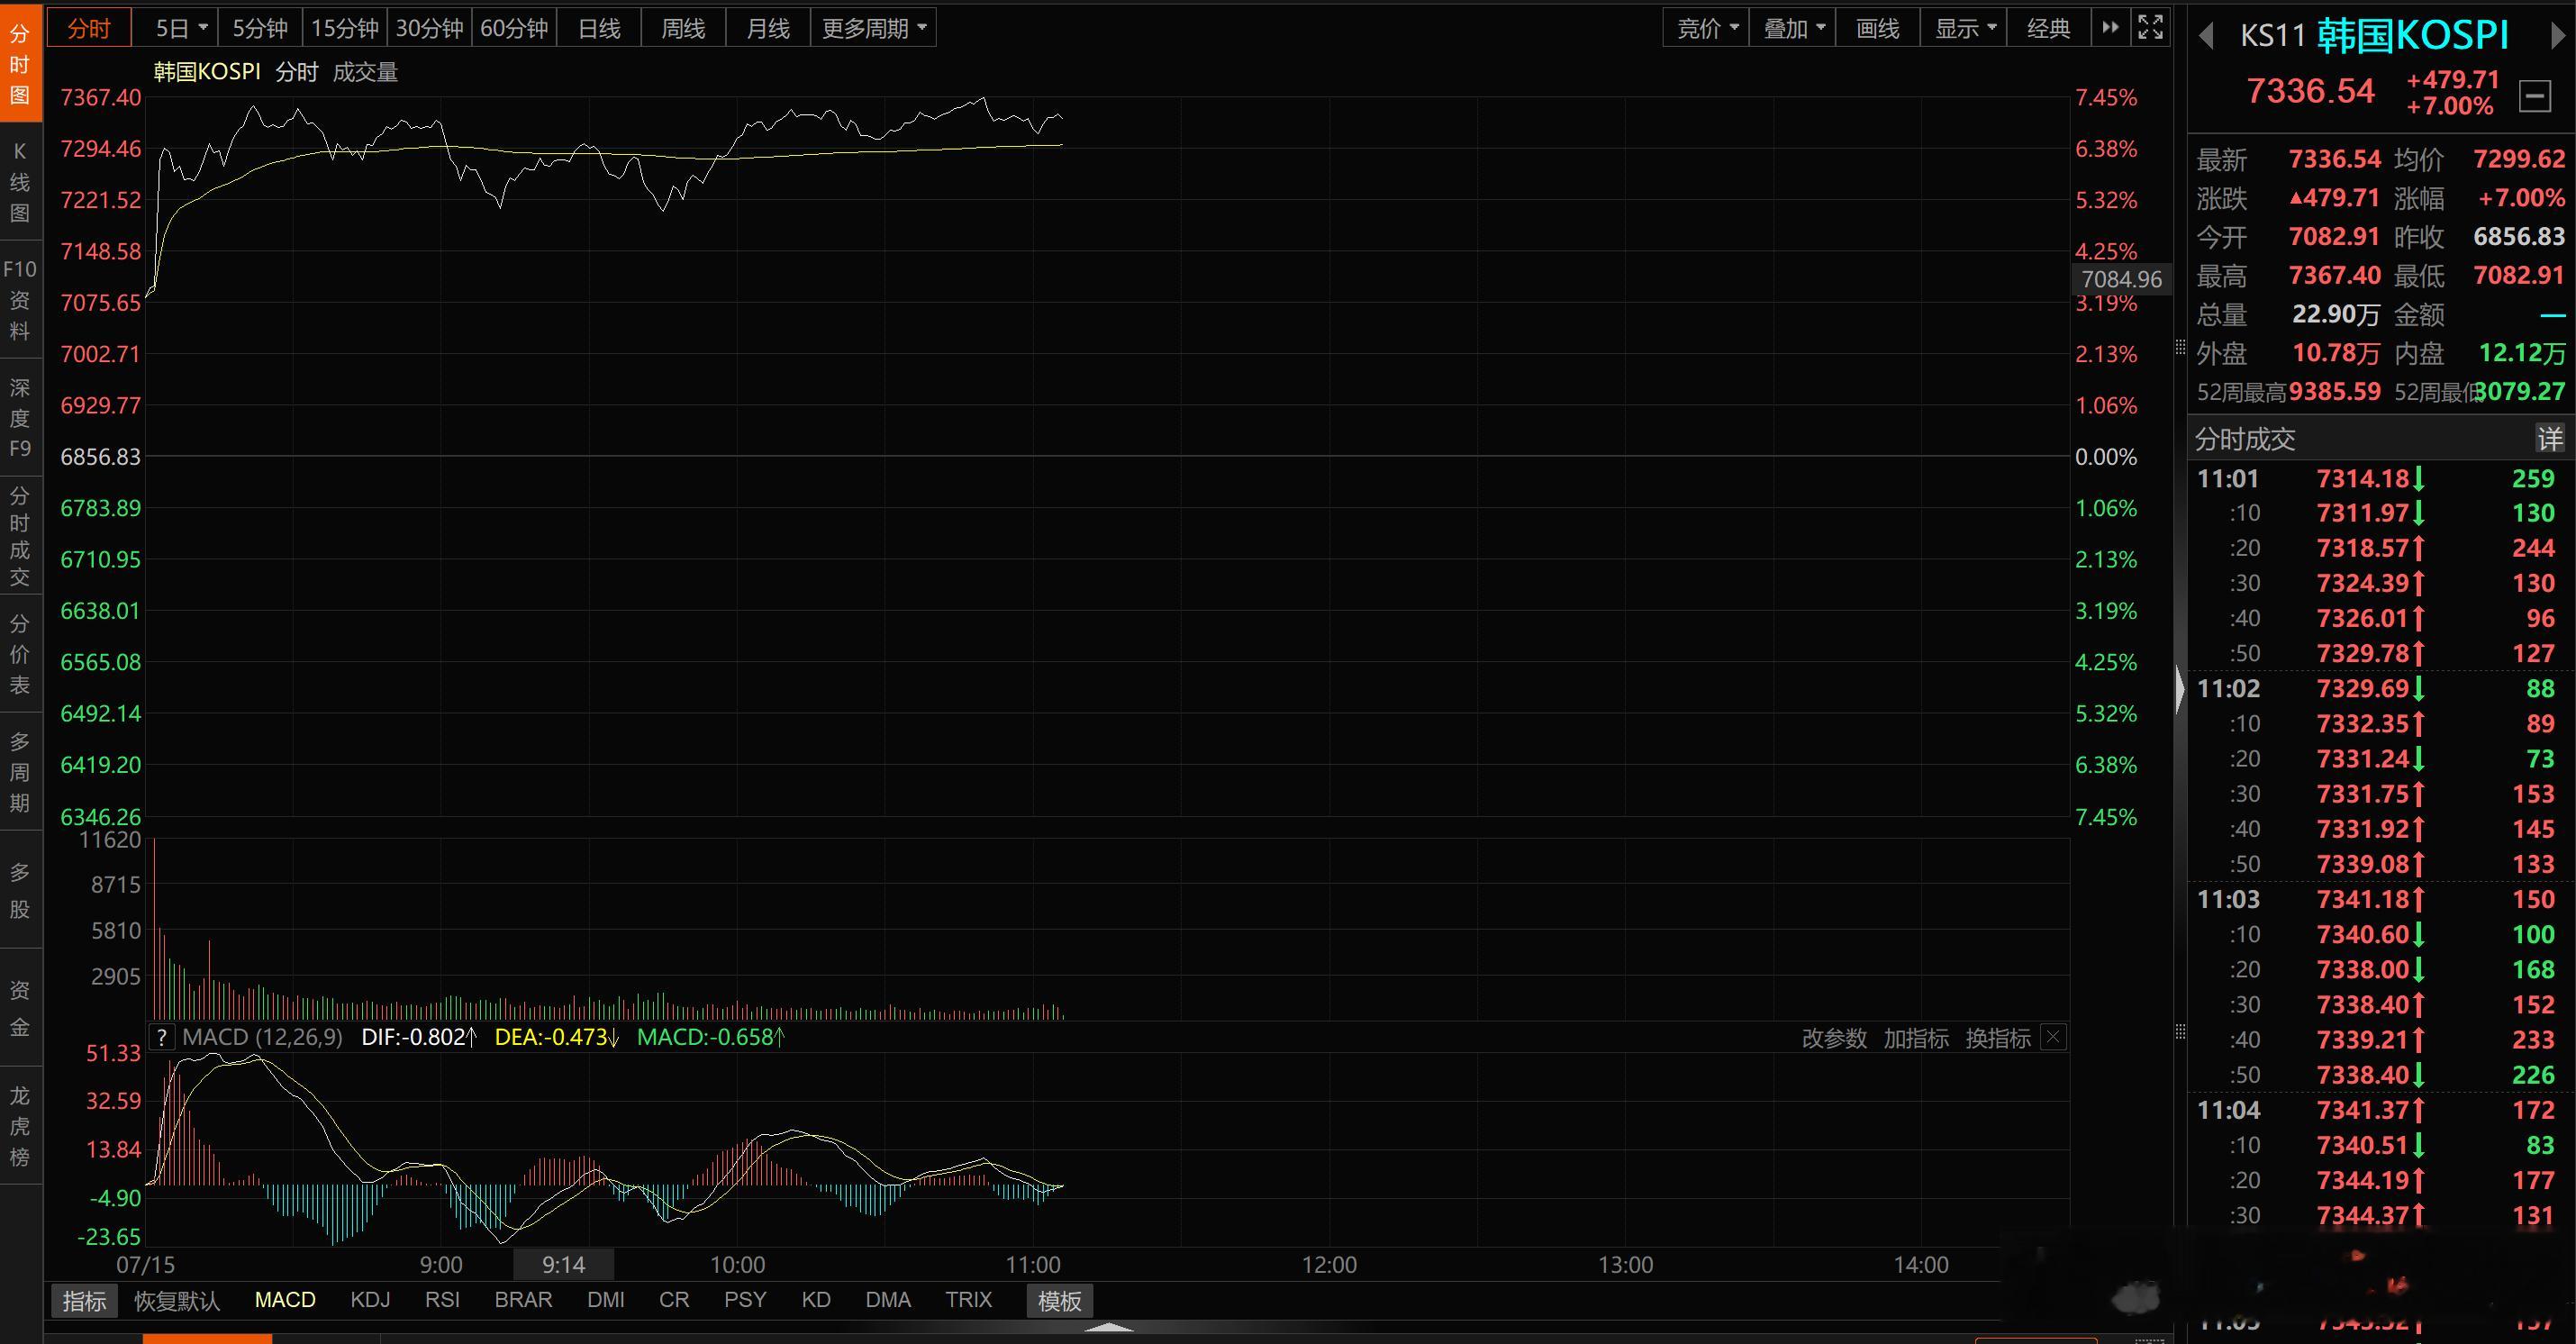Open 分时图 in left sidebar
The height and width of the screenshot is (1344, 2576).
[20, 64]
